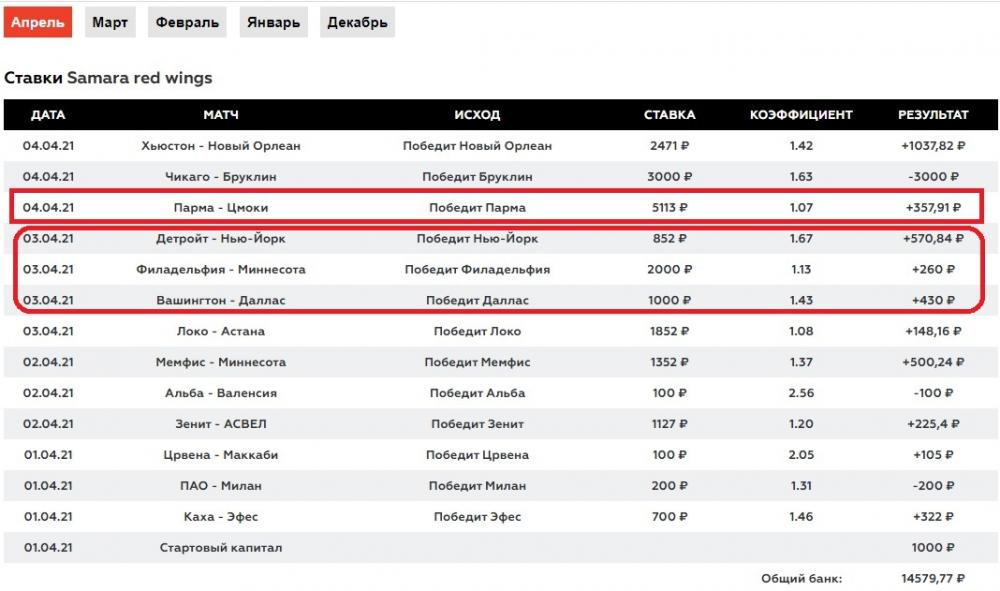Select the Апрель month tab

tap(38, 22)
